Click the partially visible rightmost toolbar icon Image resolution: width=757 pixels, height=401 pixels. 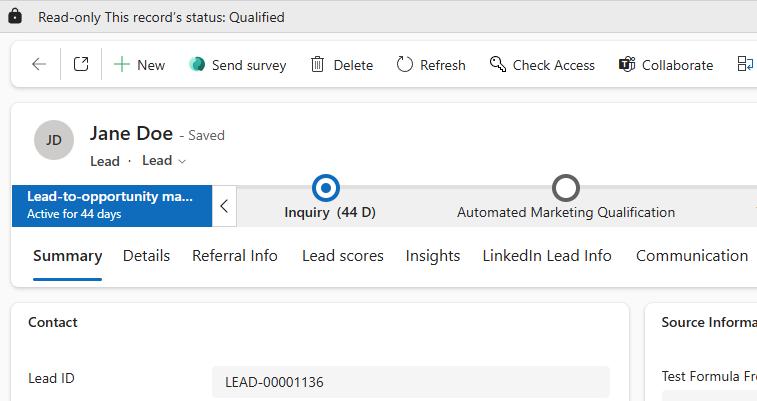[x=745, y=64]
